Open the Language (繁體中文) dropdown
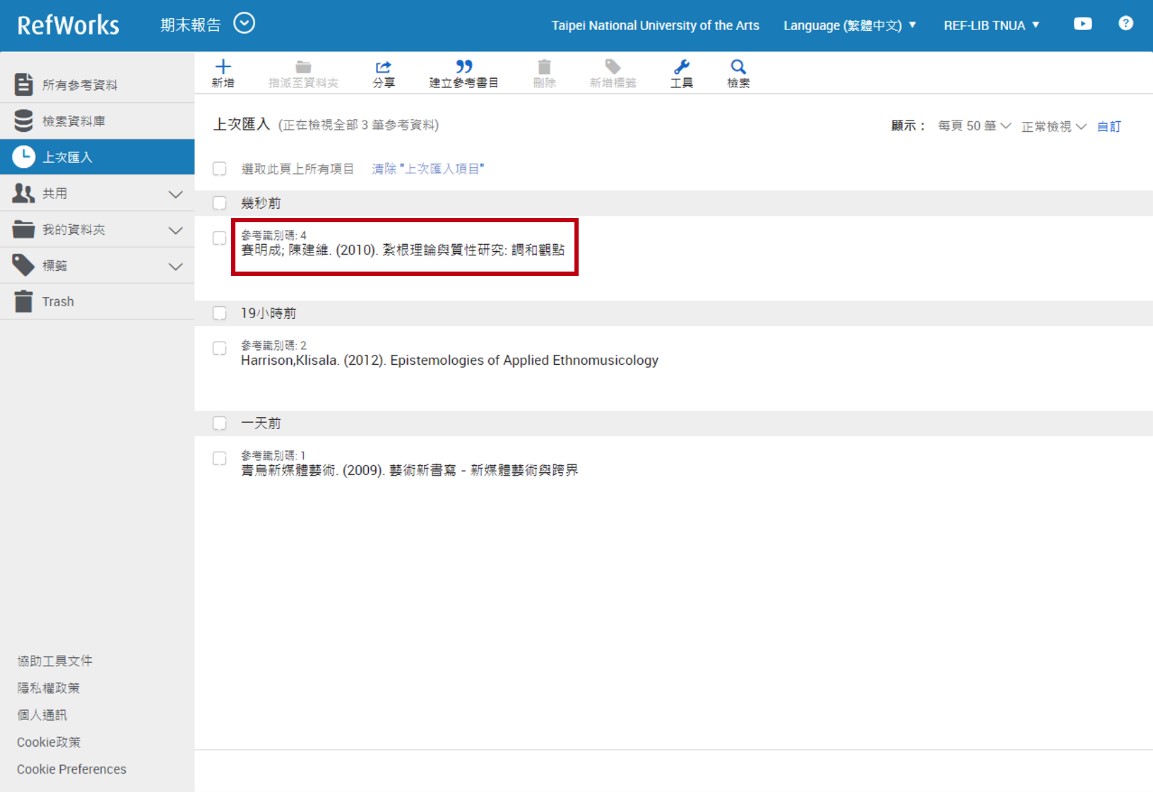This screenshot has height=793, width=1153. pos(849,25)
